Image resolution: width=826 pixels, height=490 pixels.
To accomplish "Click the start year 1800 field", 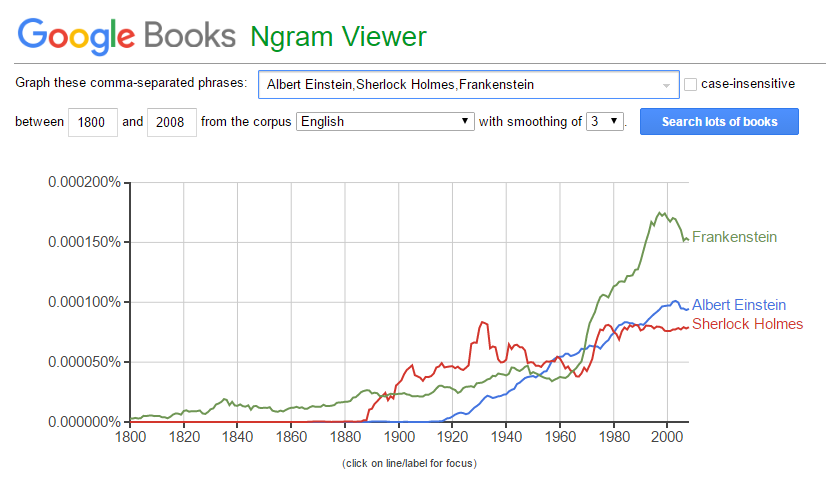I will [x=93, y=122].
